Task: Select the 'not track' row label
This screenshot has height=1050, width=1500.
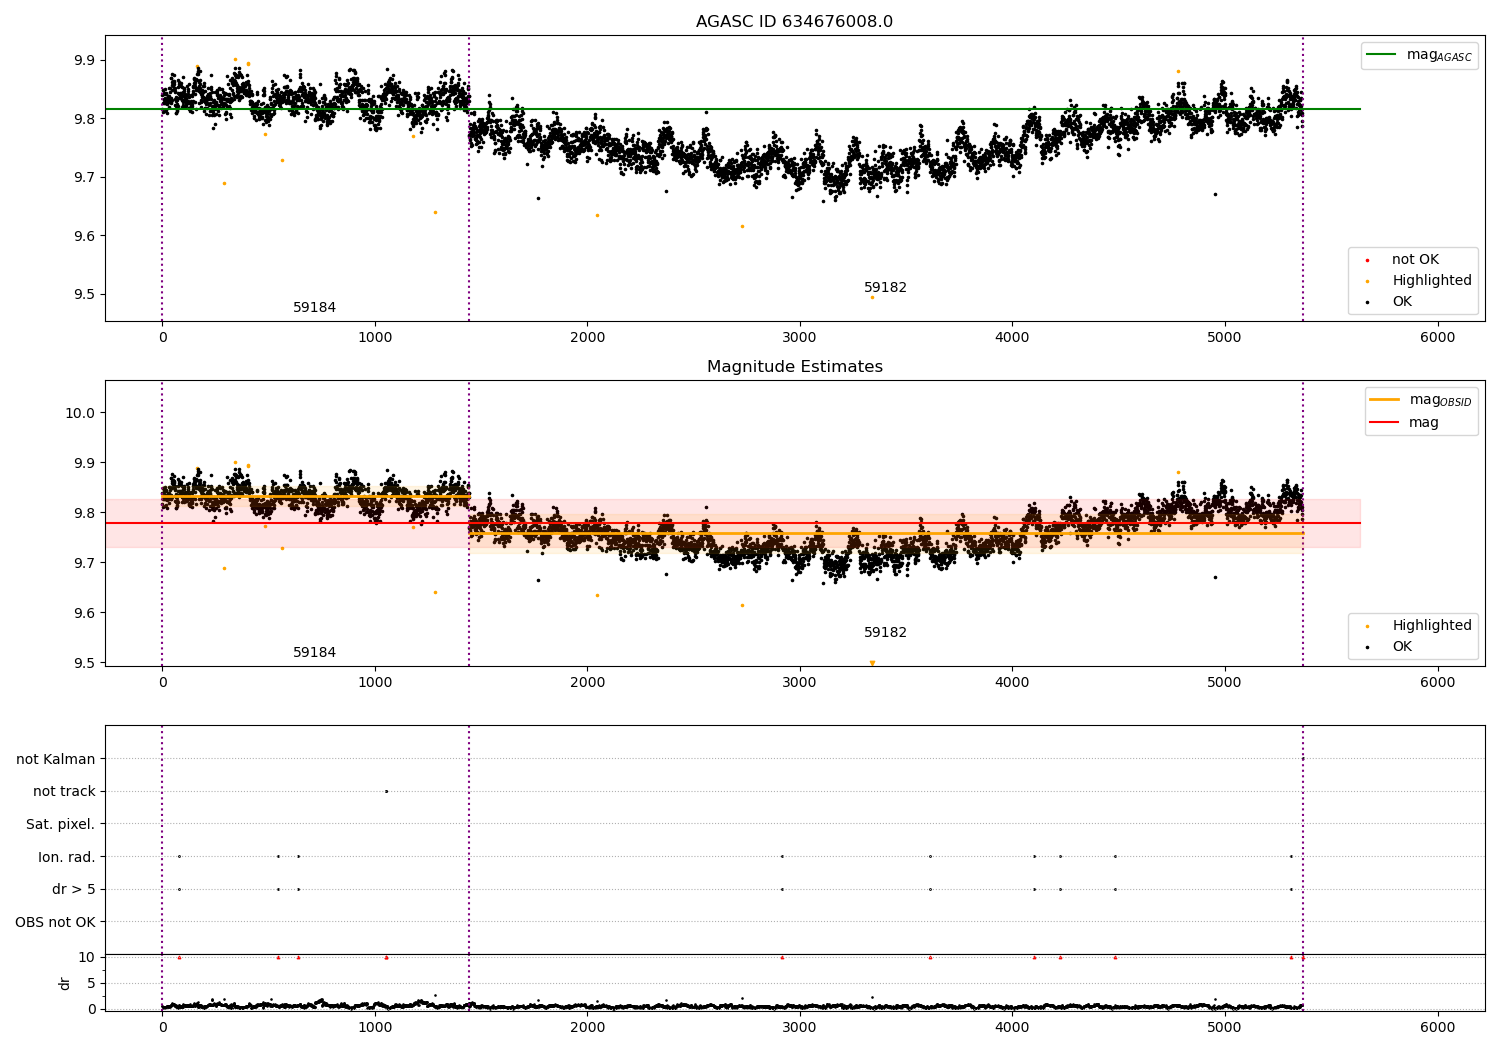Action: [64, 792]
